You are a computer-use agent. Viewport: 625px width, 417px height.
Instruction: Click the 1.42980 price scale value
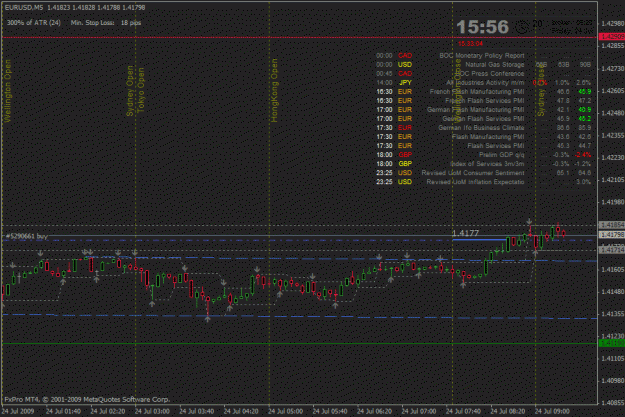613,24
